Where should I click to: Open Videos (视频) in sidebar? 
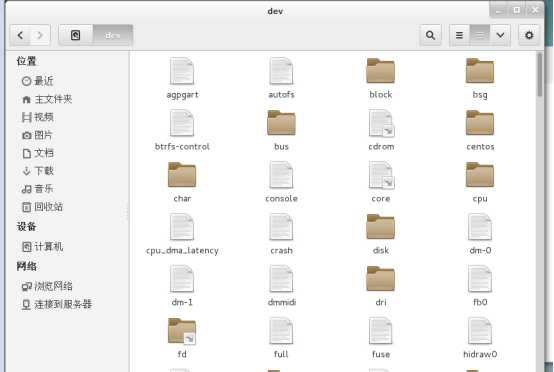click(x=37, y=117)
